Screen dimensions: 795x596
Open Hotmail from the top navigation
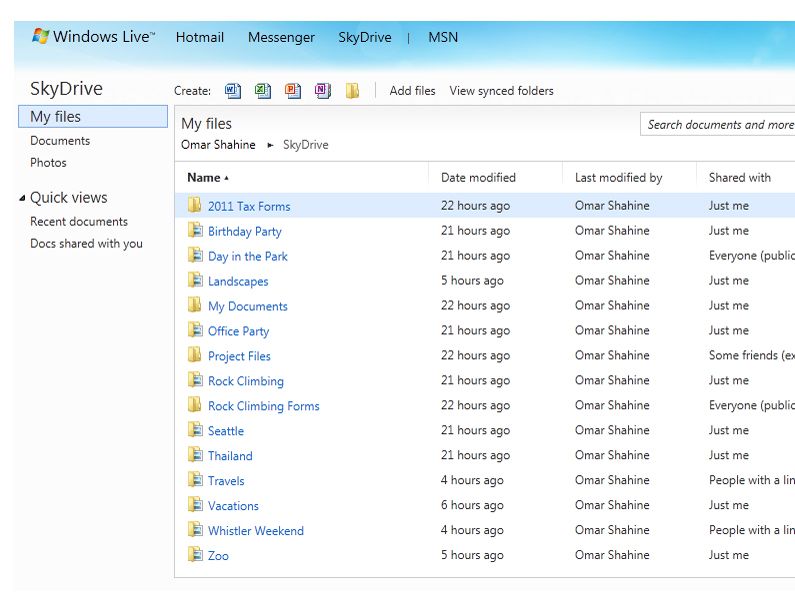pyautogui.click(x=200, y=38)
